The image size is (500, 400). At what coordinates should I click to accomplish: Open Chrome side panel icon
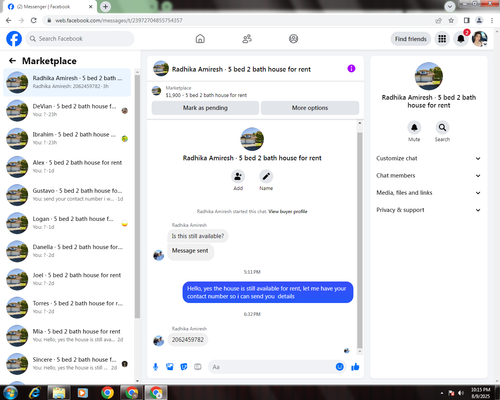[x=467, y=20]
